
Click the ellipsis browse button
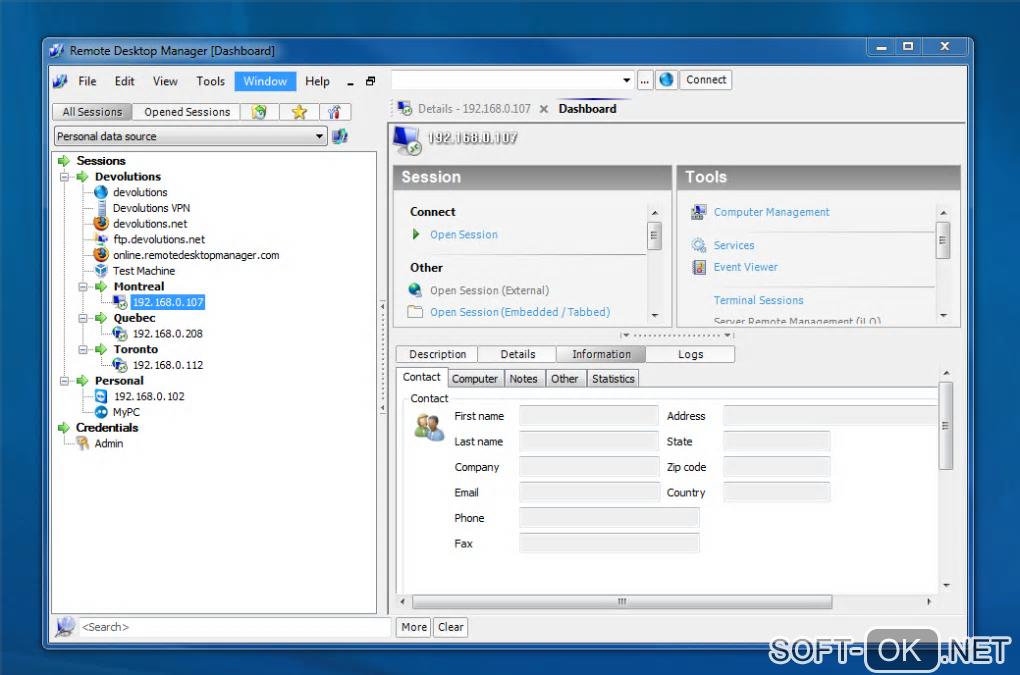click(644, 81)
